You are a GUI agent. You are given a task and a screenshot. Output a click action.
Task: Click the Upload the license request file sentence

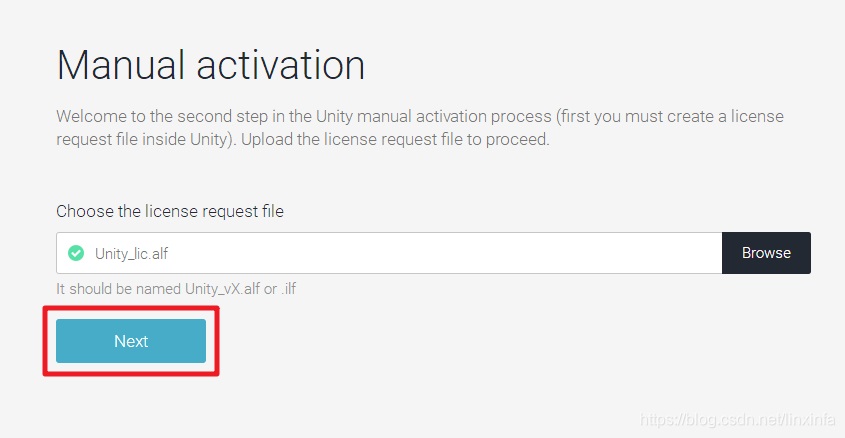pyautogui.click(x=395, y=140)
